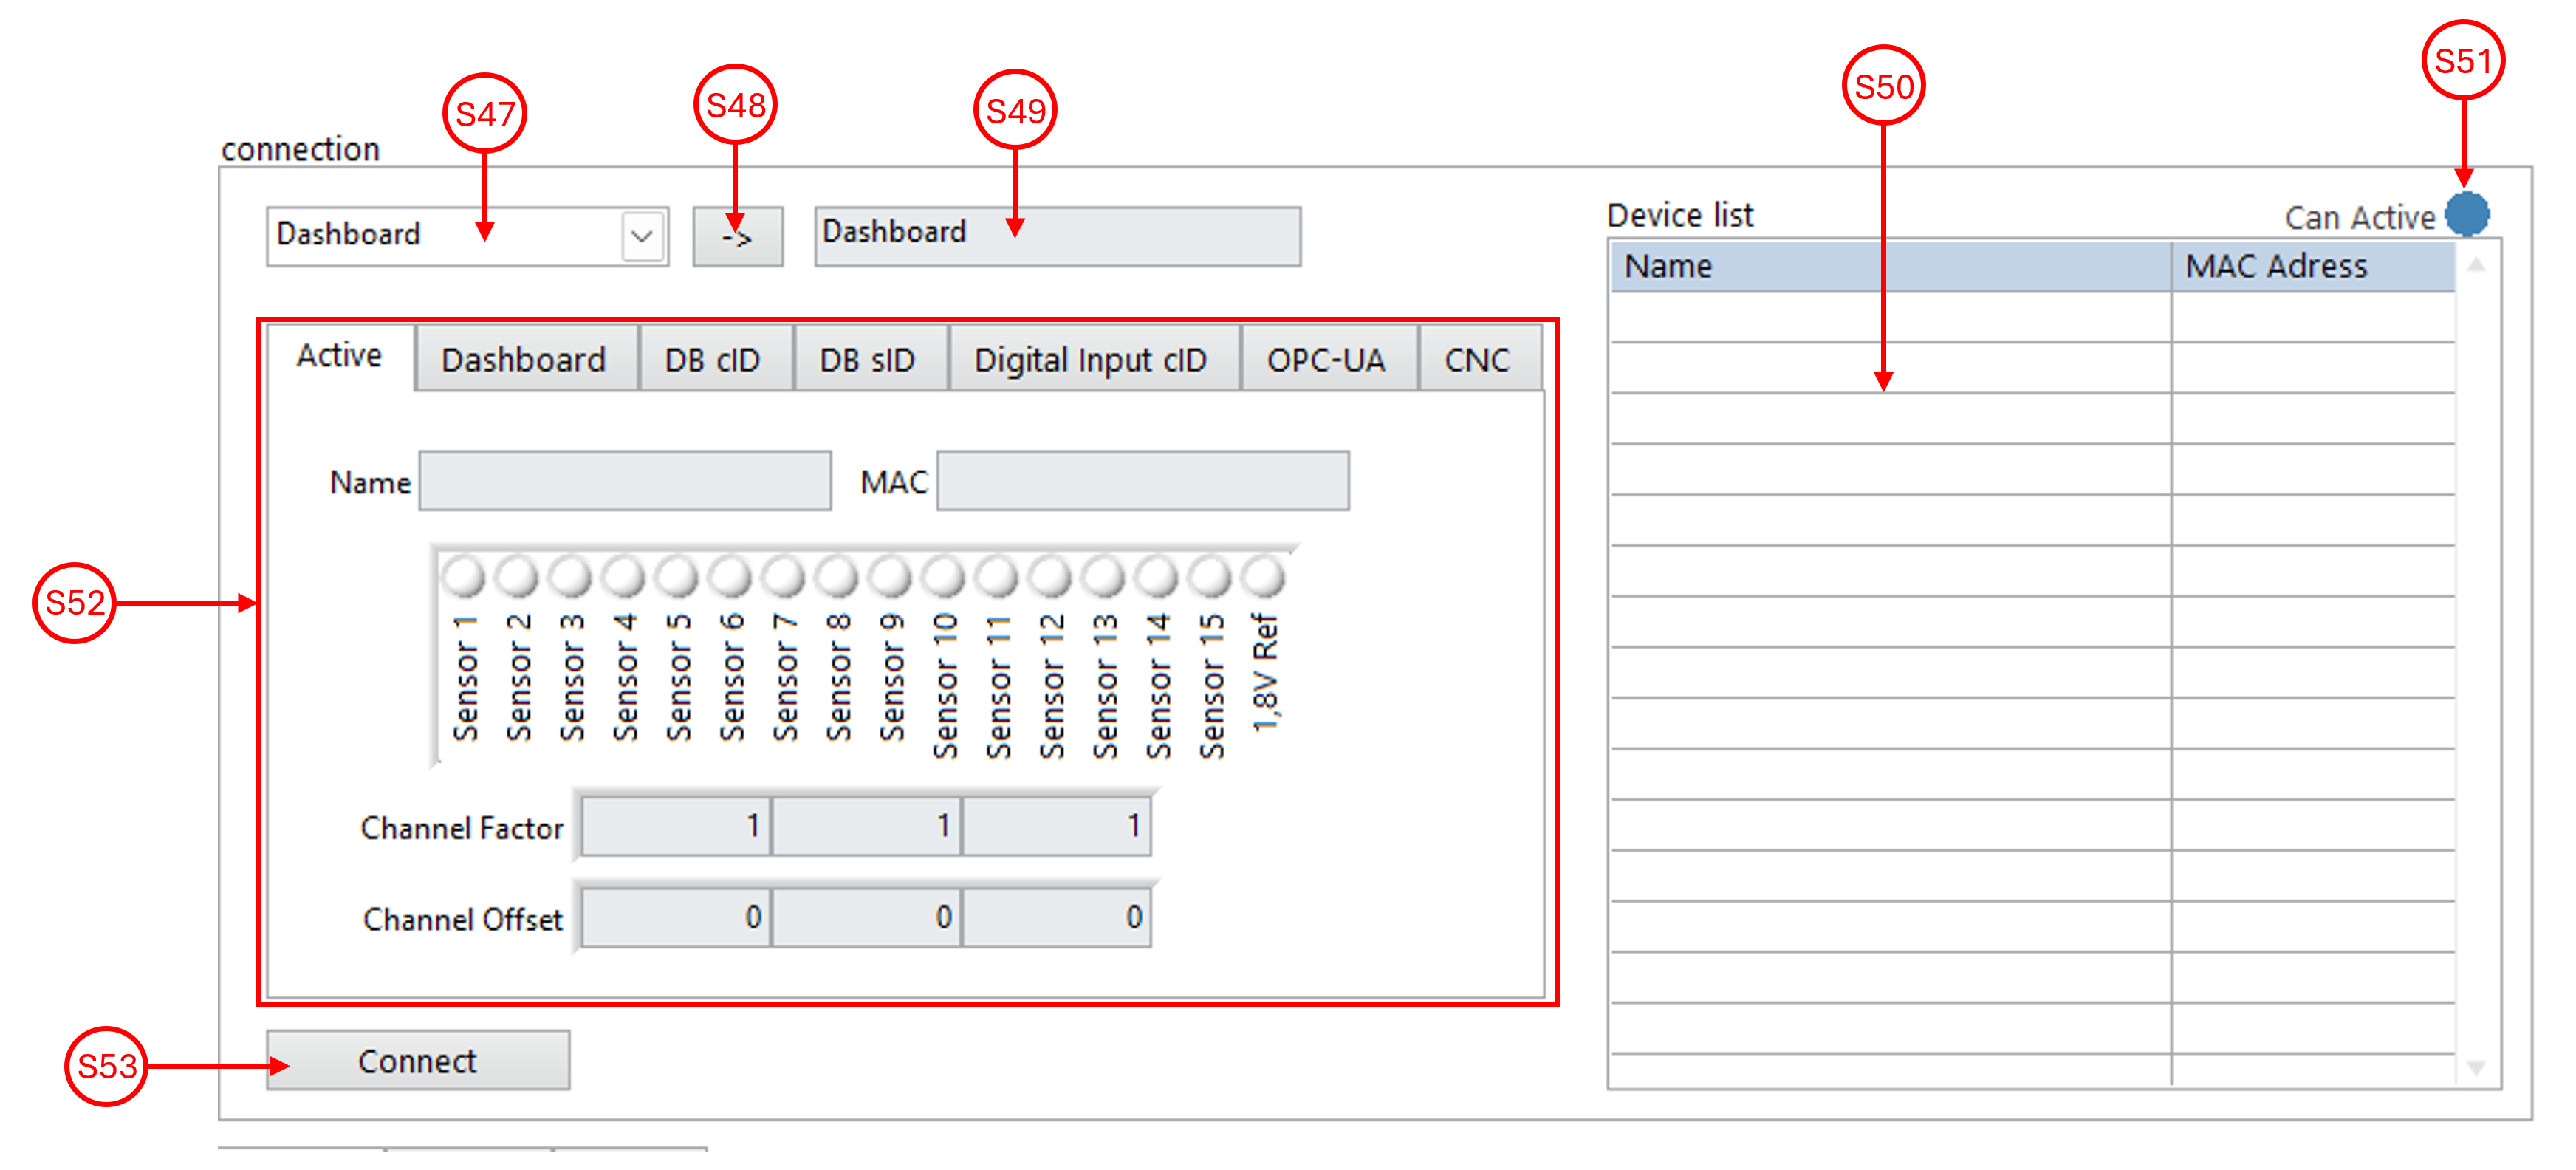
Task: Click the Can Active blue indicator
Action: [x=2466, y=215]
